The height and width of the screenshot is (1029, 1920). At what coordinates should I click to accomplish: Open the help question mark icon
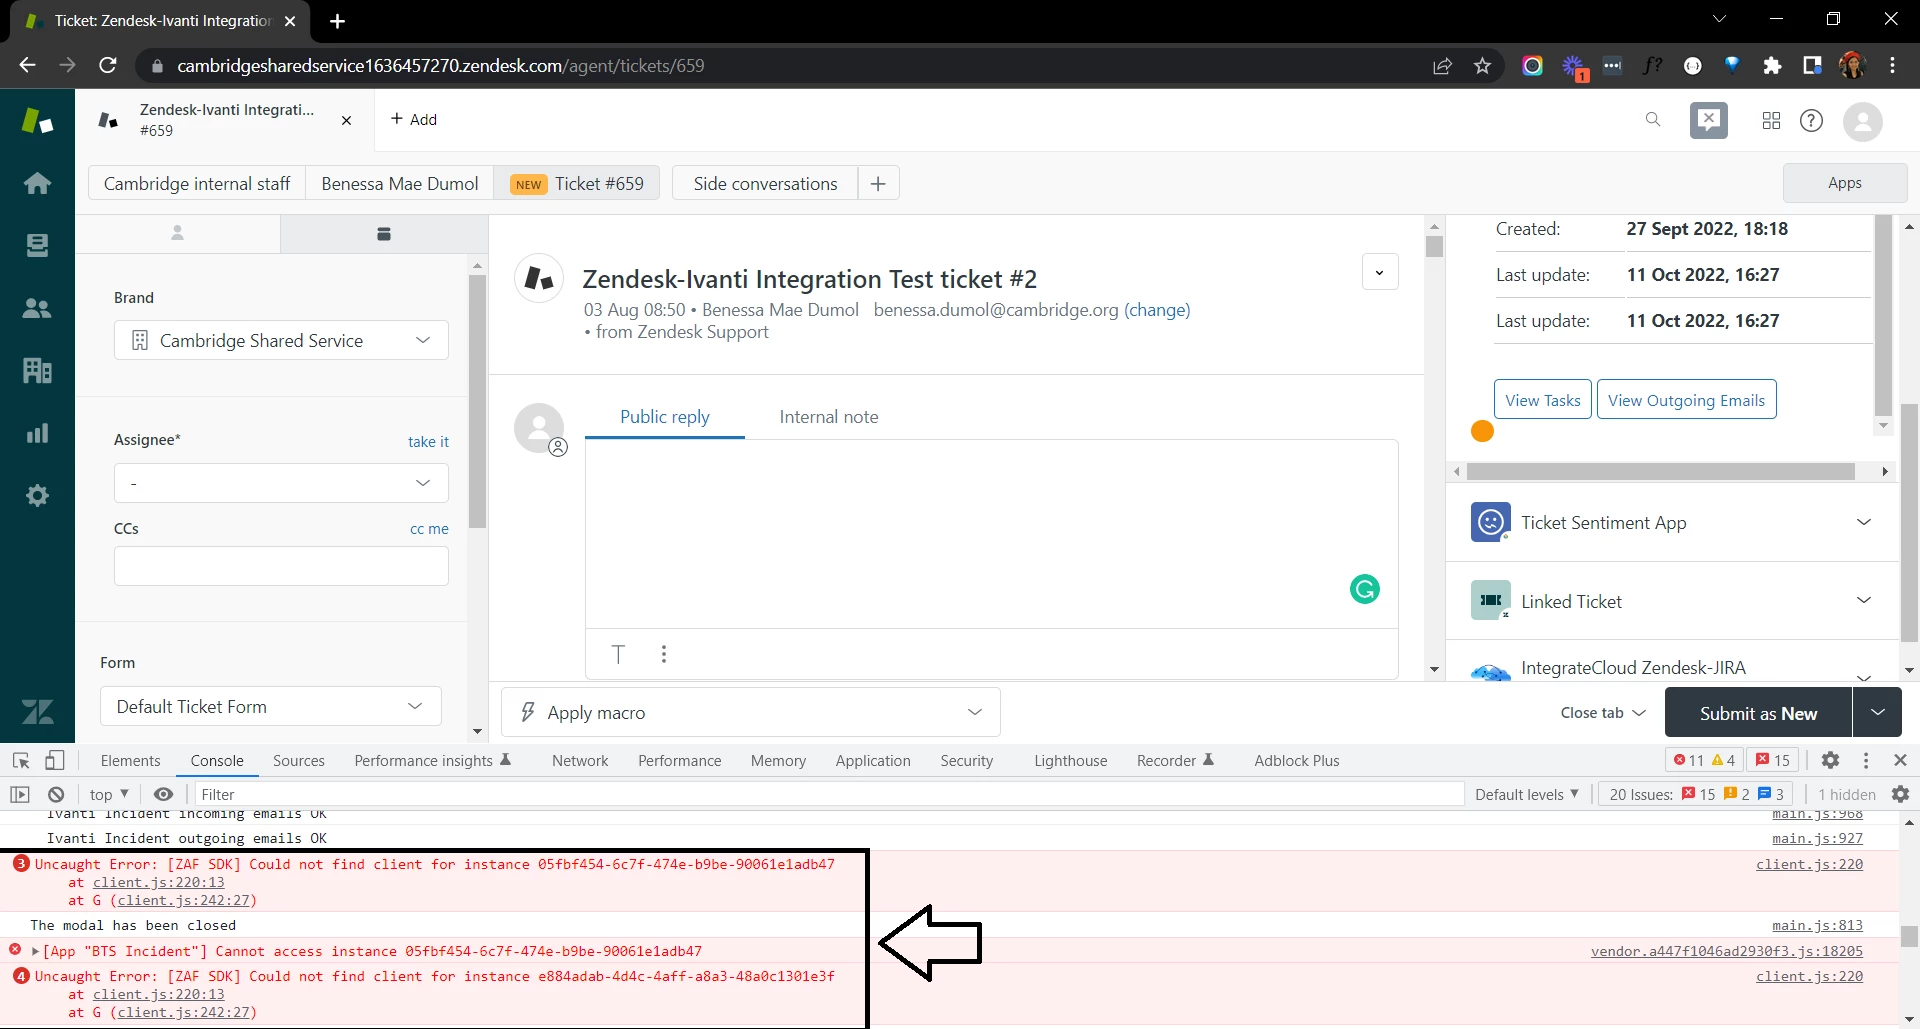click(1811, 120)
